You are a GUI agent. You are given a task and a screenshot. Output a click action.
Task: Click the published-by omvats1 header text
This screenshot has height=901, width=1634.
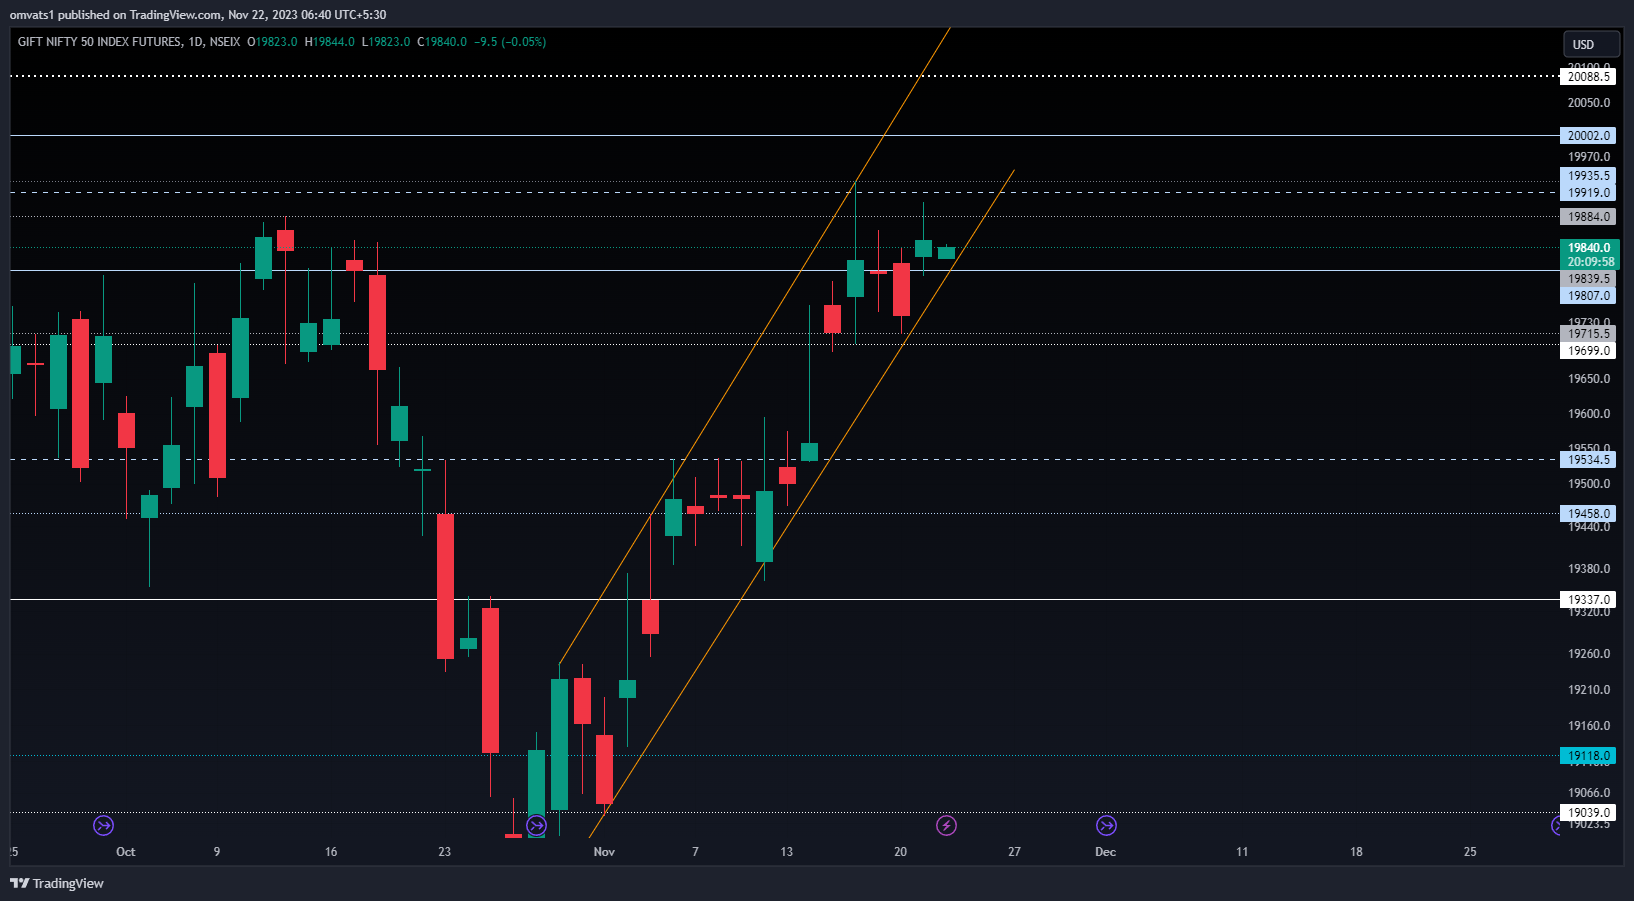198,14
